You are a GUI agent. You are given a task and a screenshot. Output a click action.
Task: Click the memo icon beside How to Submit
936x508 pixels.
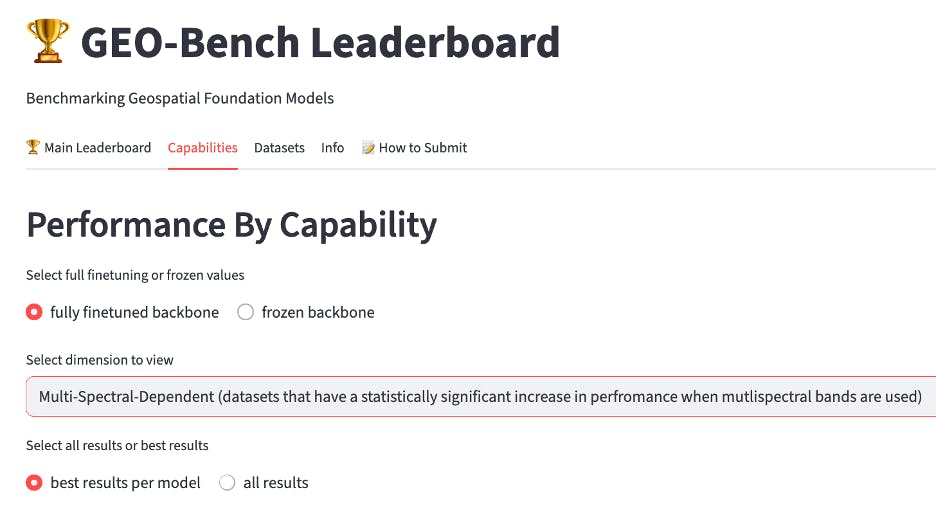pos(368,148)
